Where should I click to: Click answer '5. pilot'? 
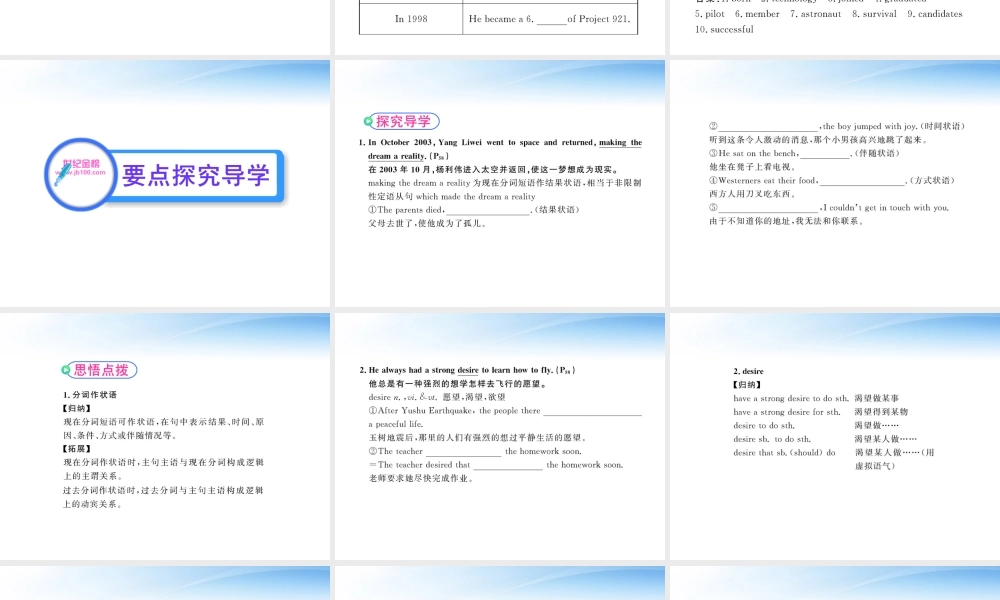pyautogui.click(x=710, y=13)
